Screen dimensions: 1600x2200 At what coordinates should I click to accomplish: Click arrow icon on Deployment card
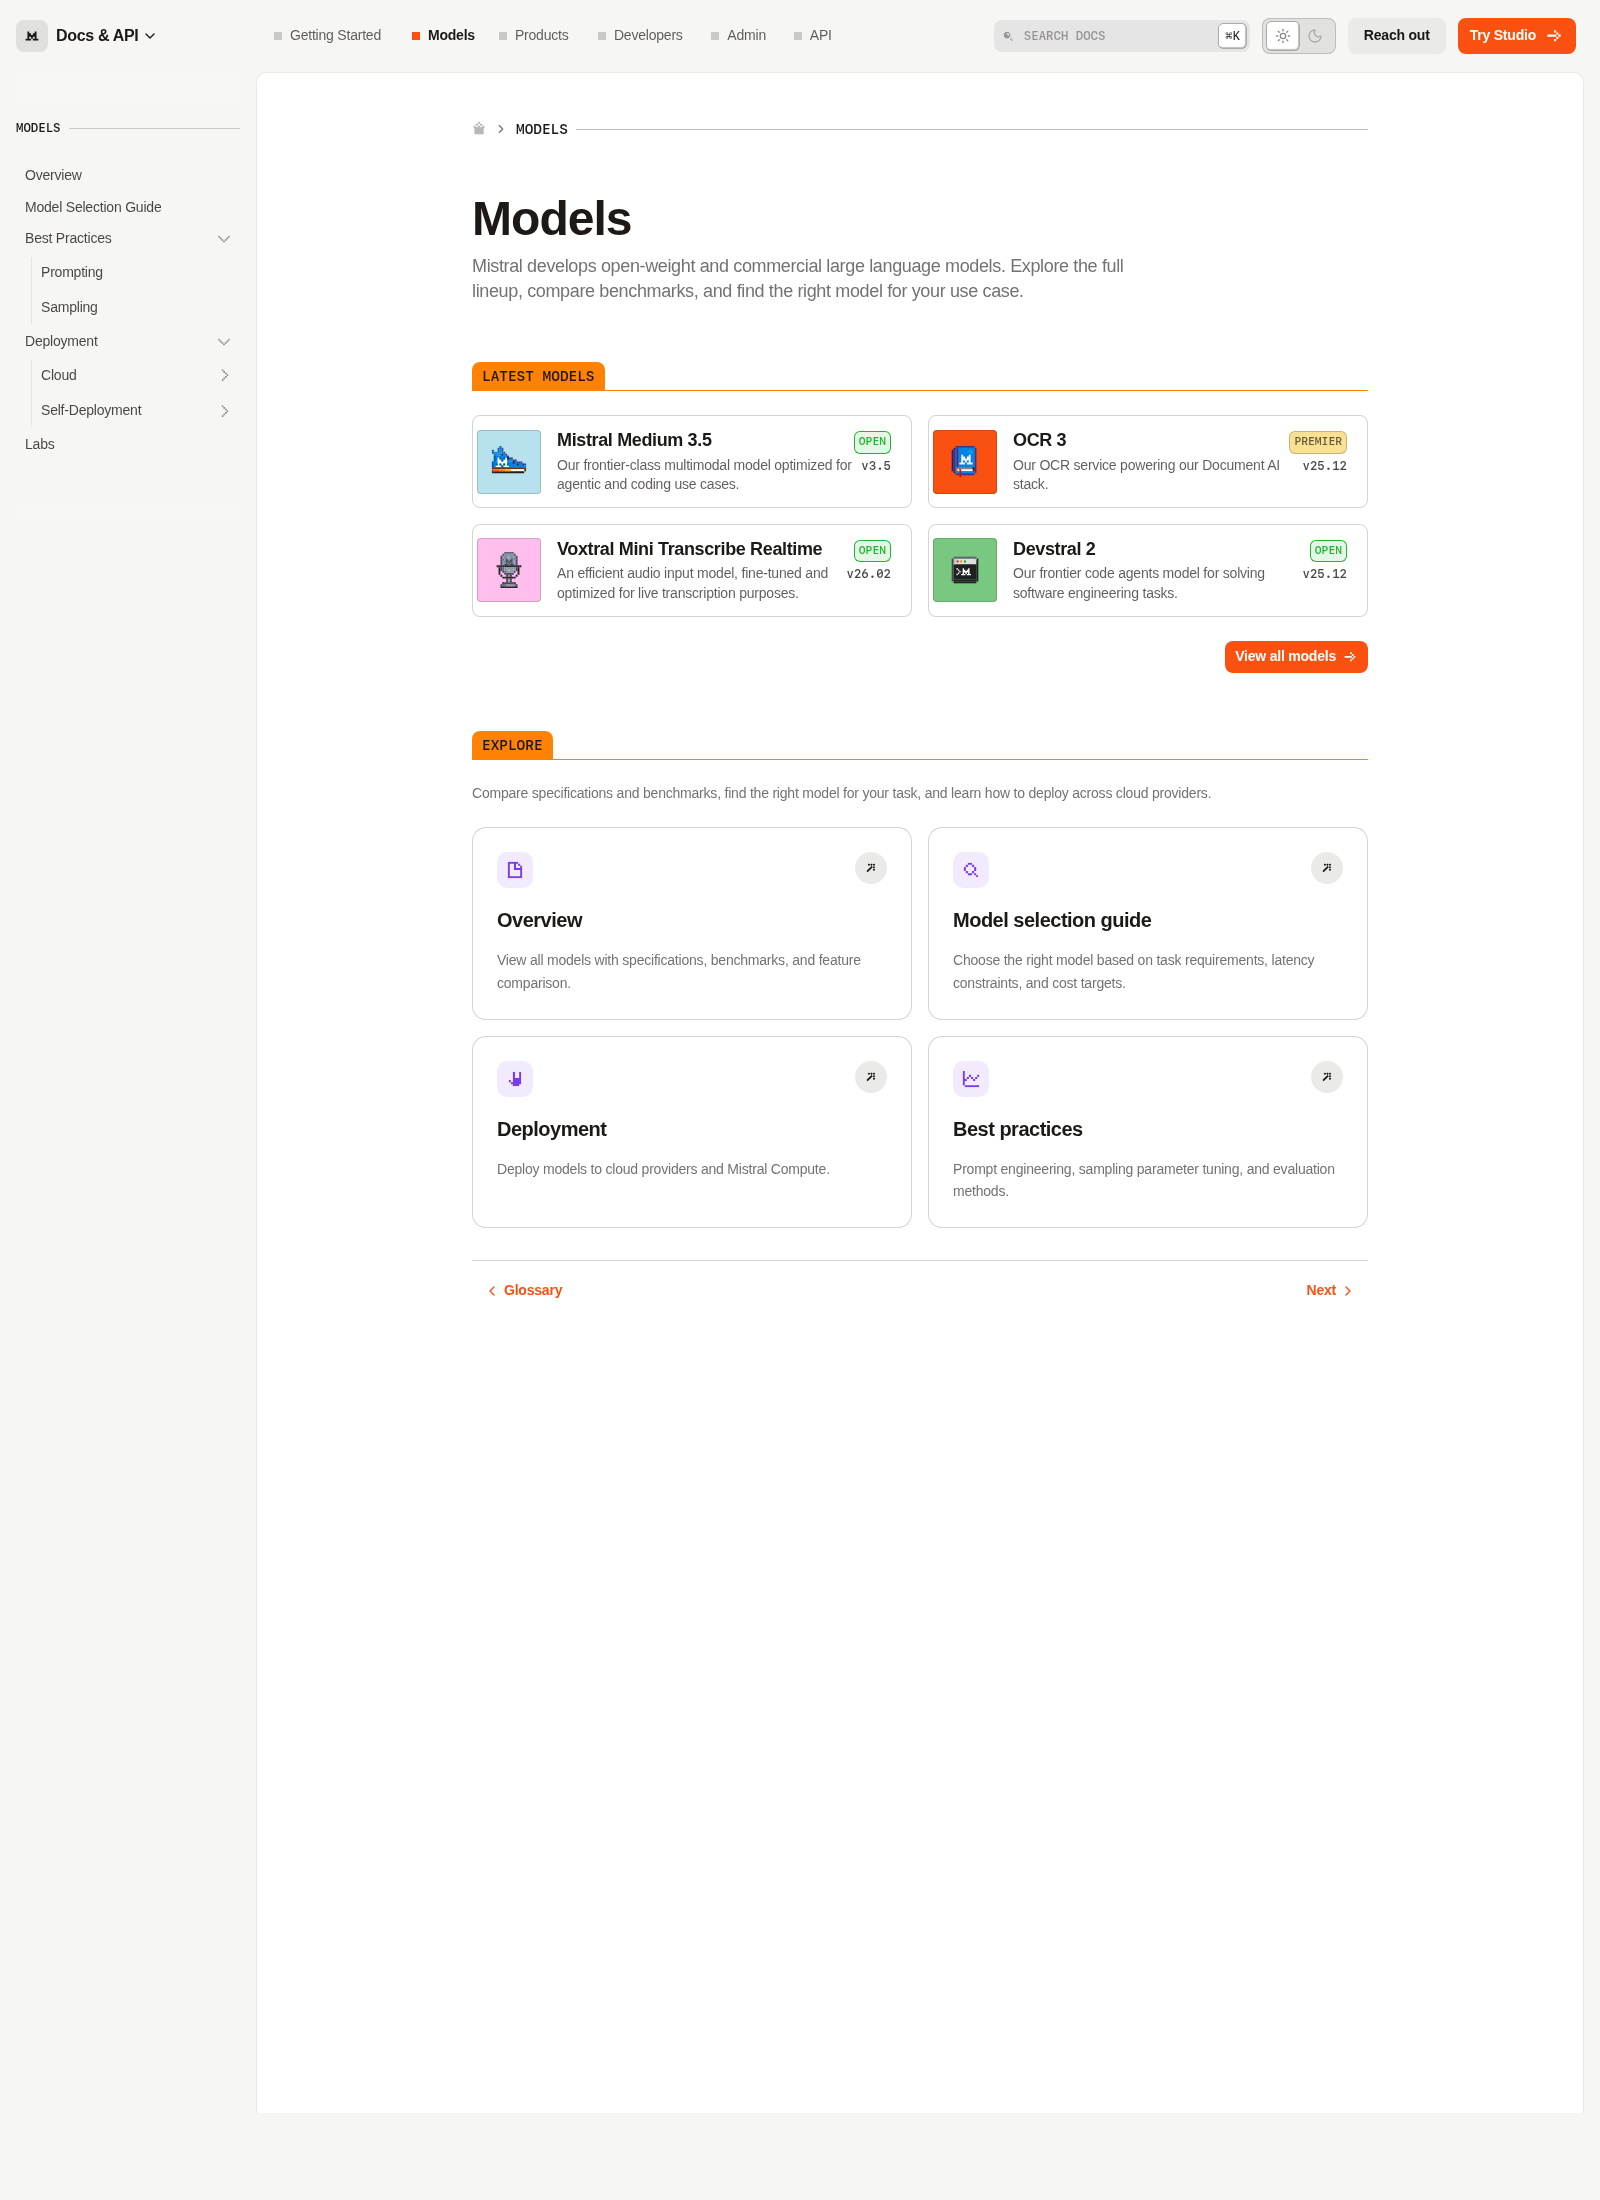[x=871, y=1077]
